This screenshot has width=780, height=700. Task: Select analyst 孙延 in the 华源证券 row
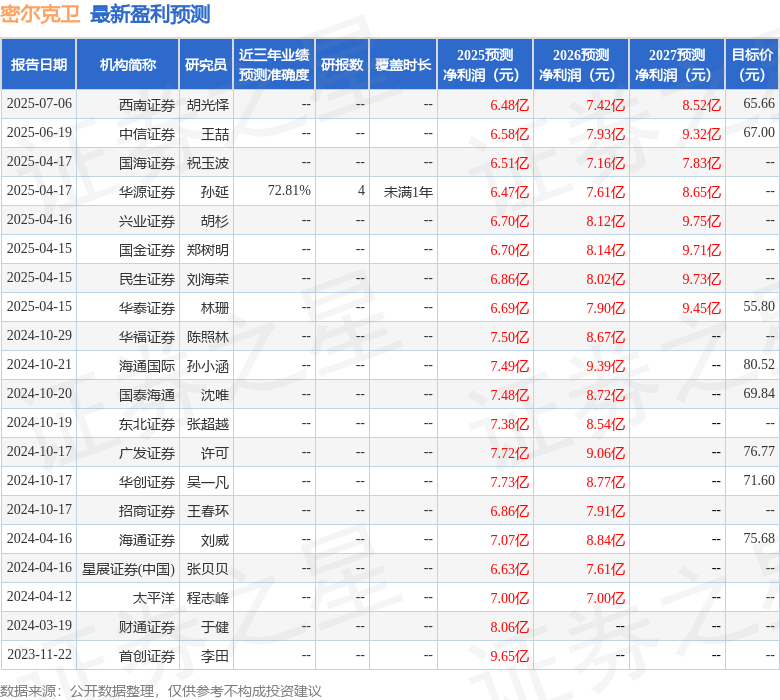click(214, 191)
